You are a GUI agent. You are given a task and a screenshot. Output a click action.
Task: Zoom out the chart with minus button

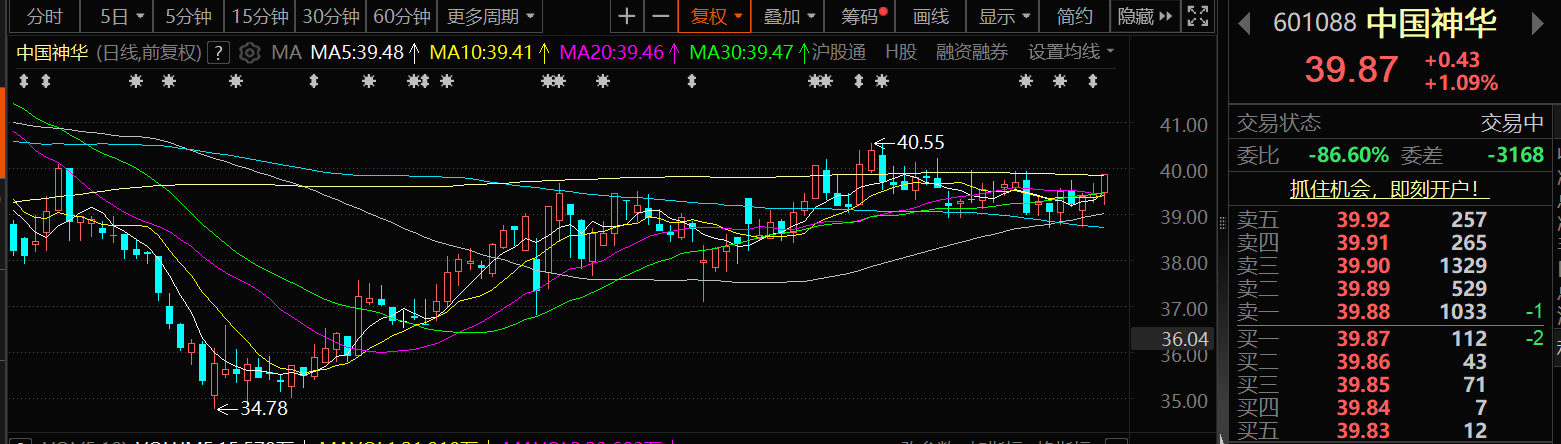661,16
